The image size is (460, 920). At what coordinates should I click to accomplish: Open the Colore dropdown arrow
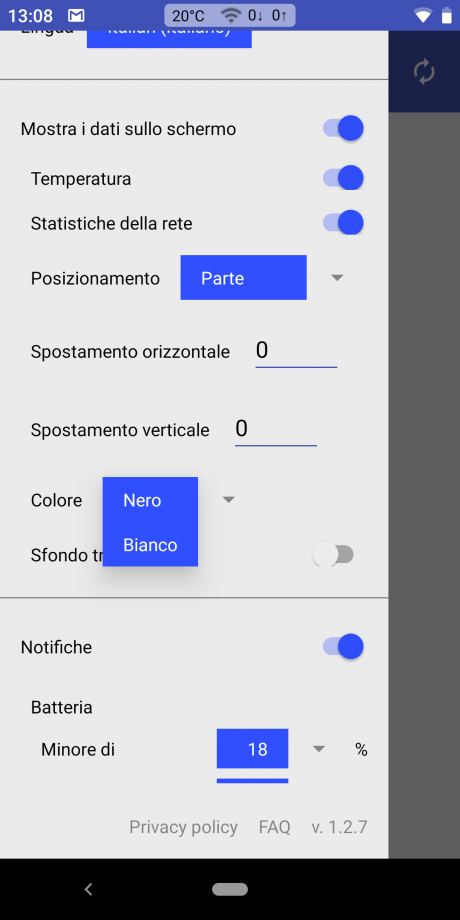[229, 500]
